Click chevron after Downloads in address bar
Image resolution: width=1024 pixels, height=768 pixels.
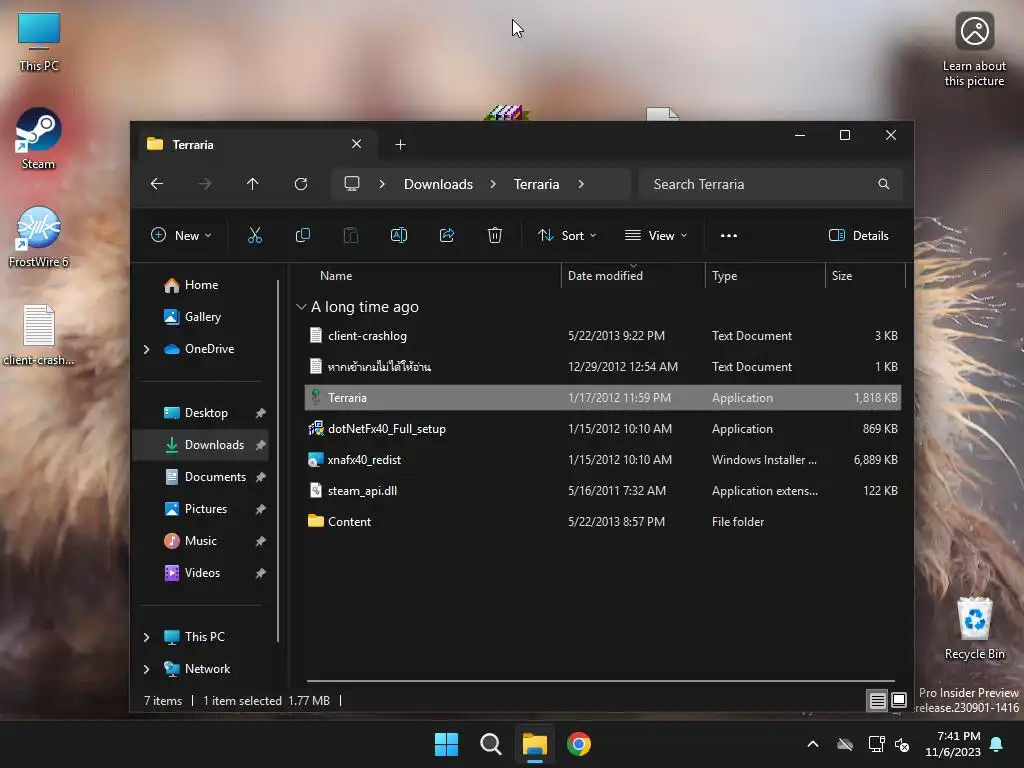click(493, 184)
